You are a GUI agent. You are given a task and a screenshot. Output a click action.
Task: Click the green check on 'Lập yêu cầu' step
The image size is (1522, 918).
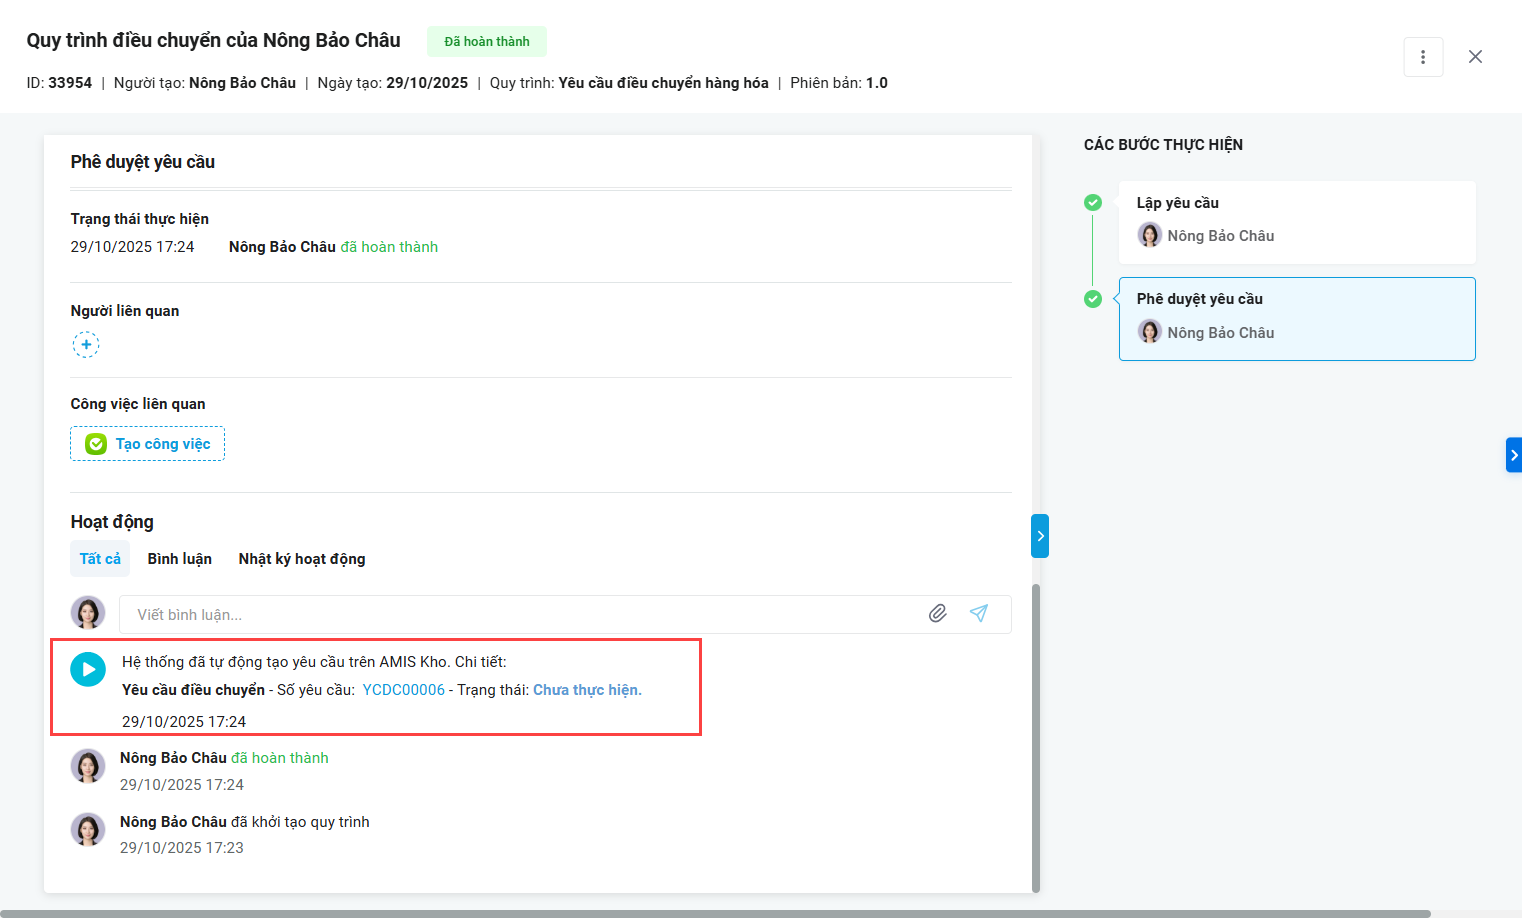click(1093, 202)
